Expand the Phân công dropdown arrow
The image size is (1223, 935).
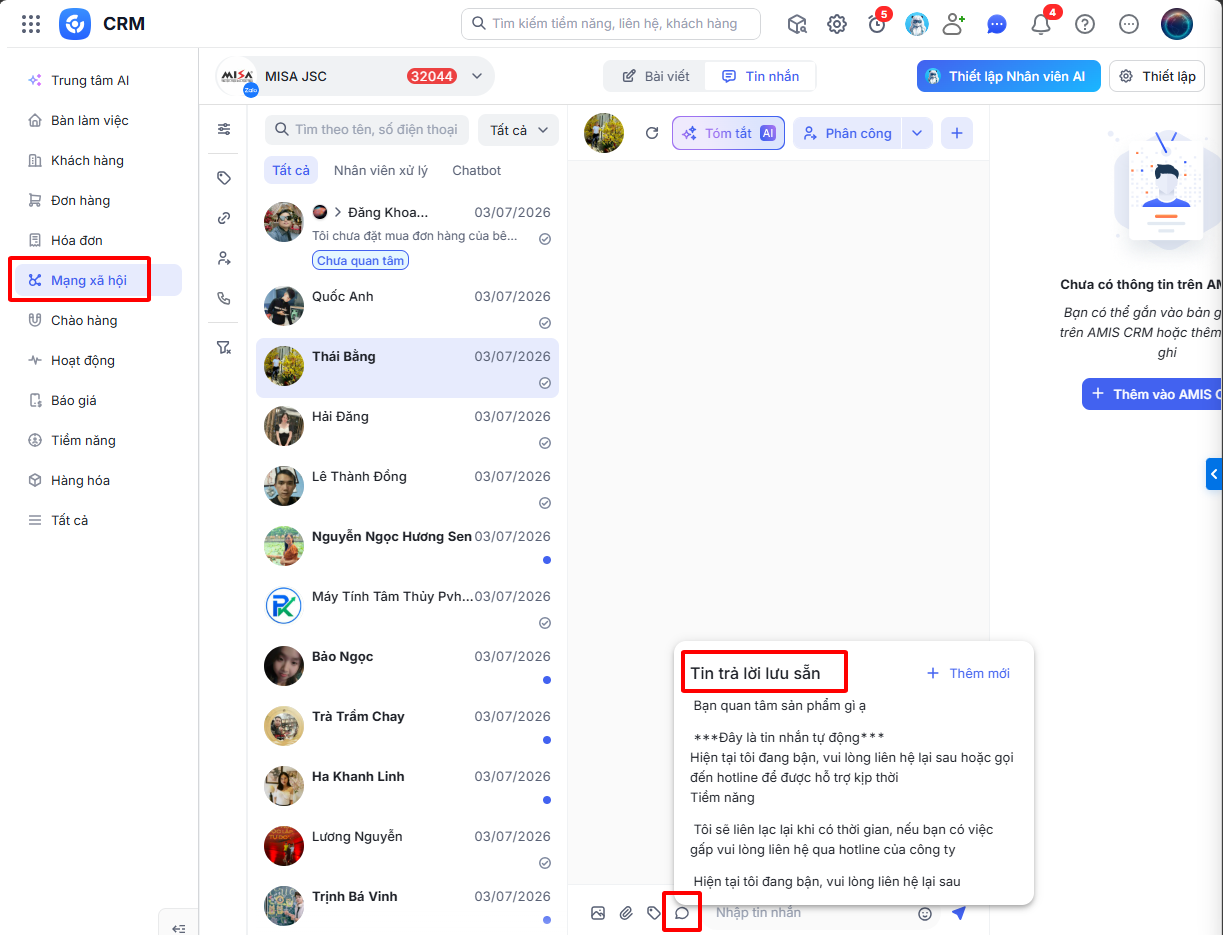918,133
